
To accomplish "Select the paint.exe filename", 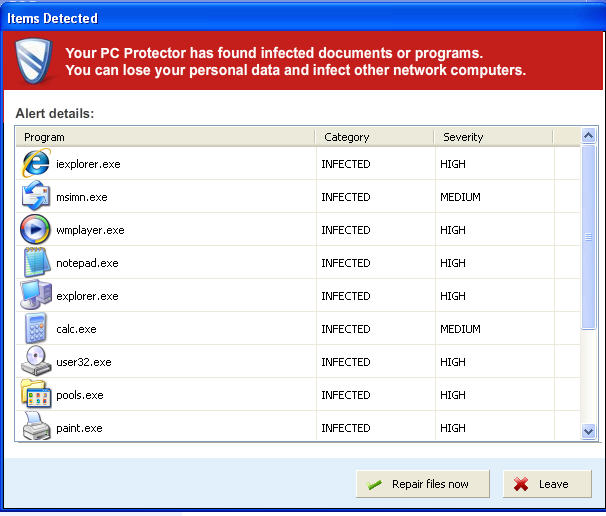I will (x=79, y=428).
